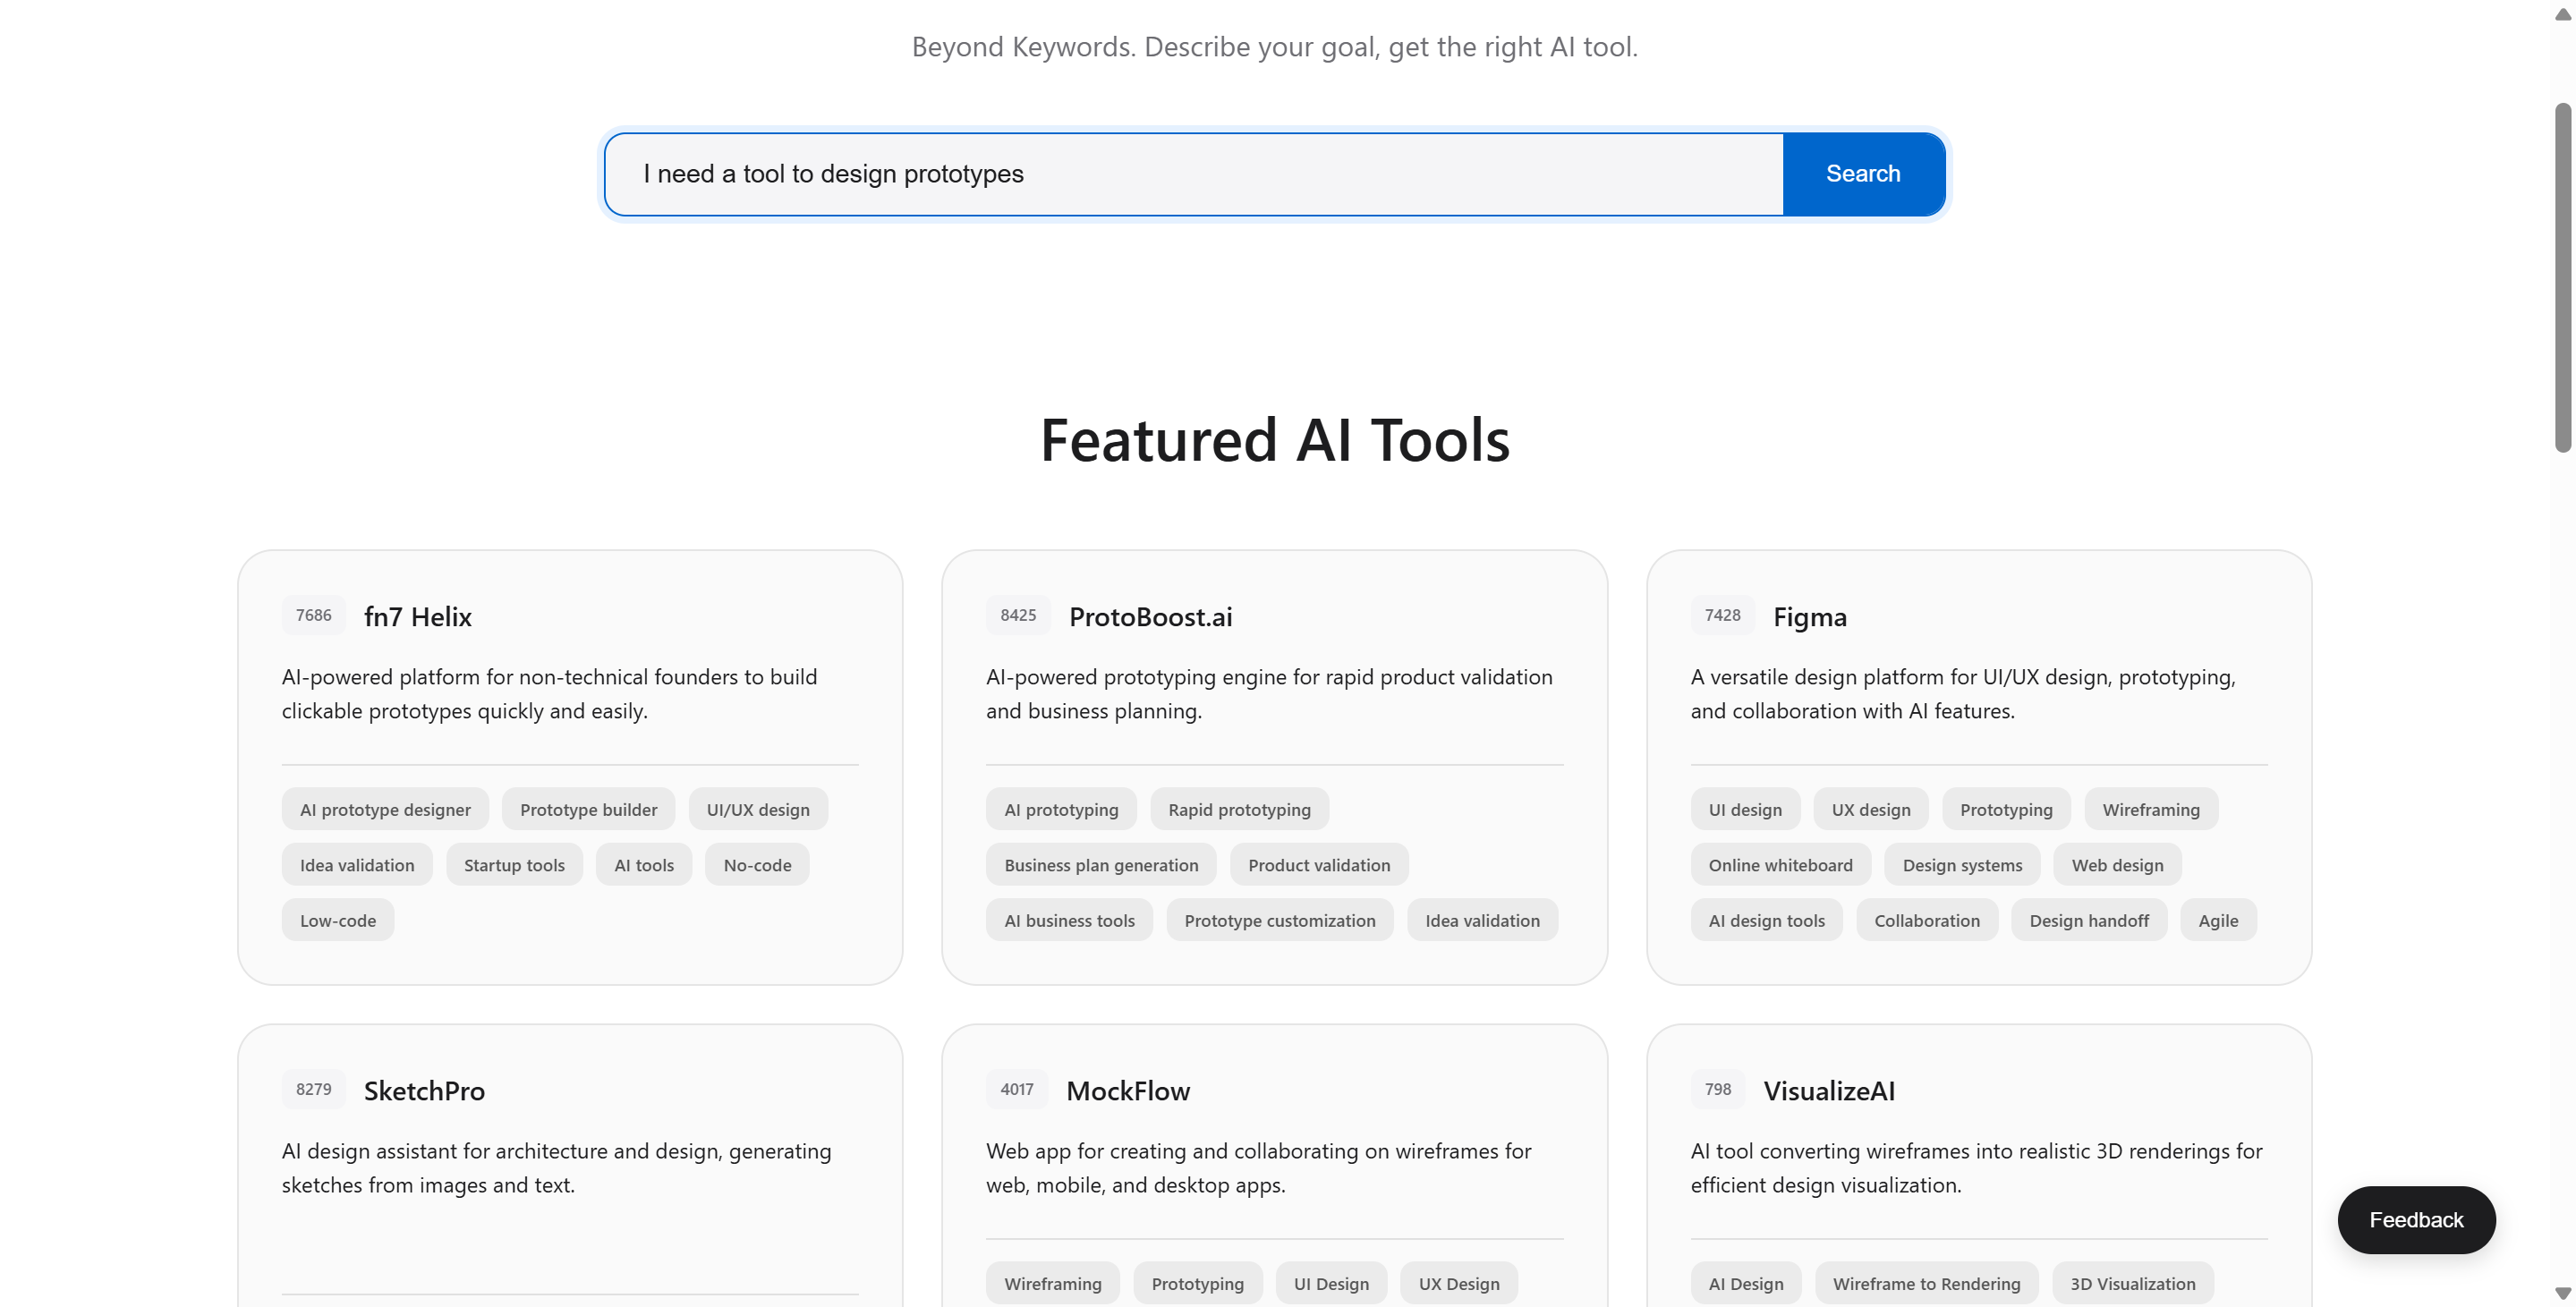Open the Feedback button
The height and width of the screenshot is (1307, 2576).
(x=2416, y=1219)
